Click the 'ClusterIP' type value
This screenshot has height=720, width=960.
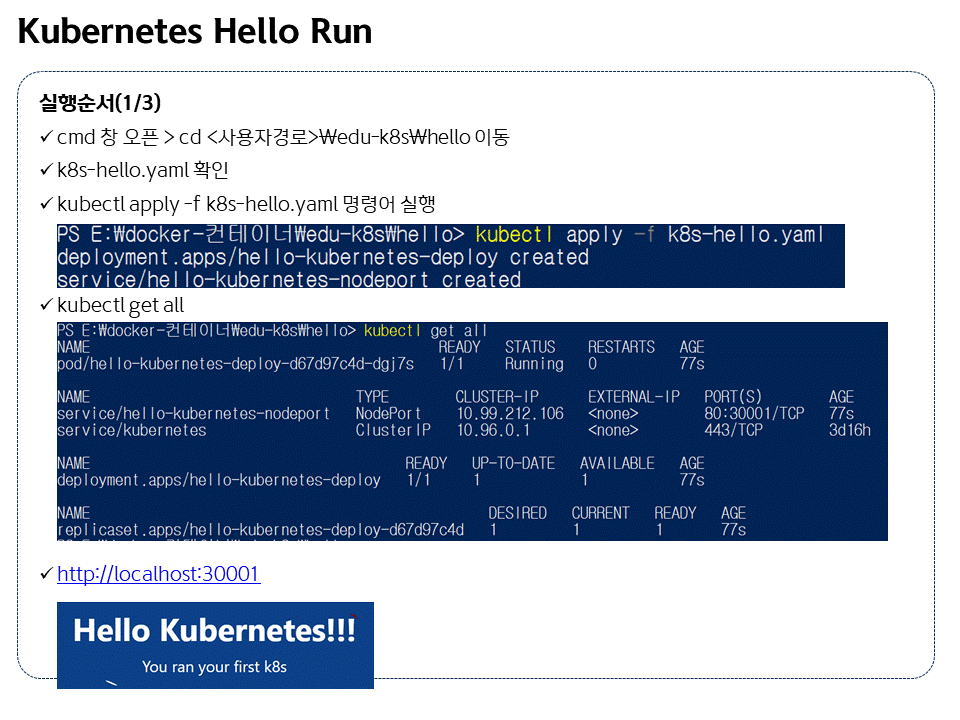tap(393, 430)
